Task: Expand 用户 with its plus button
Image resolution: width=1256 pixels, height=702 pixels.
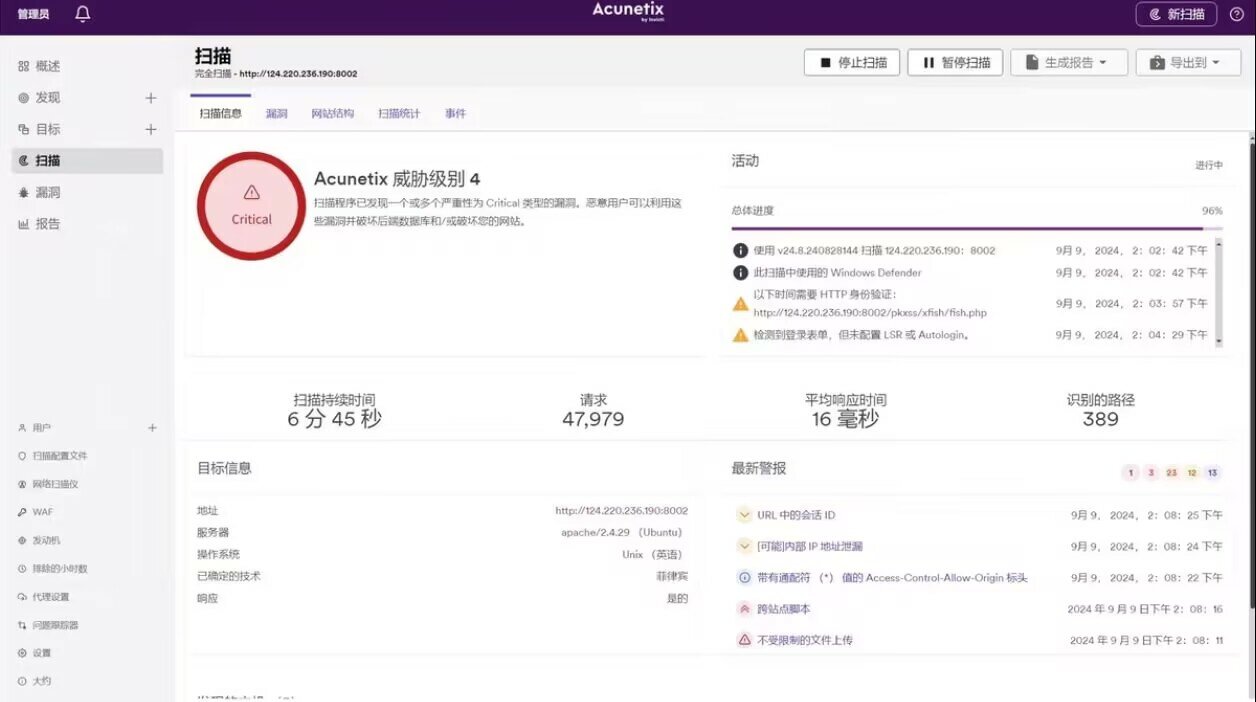Action: (153, 428)
